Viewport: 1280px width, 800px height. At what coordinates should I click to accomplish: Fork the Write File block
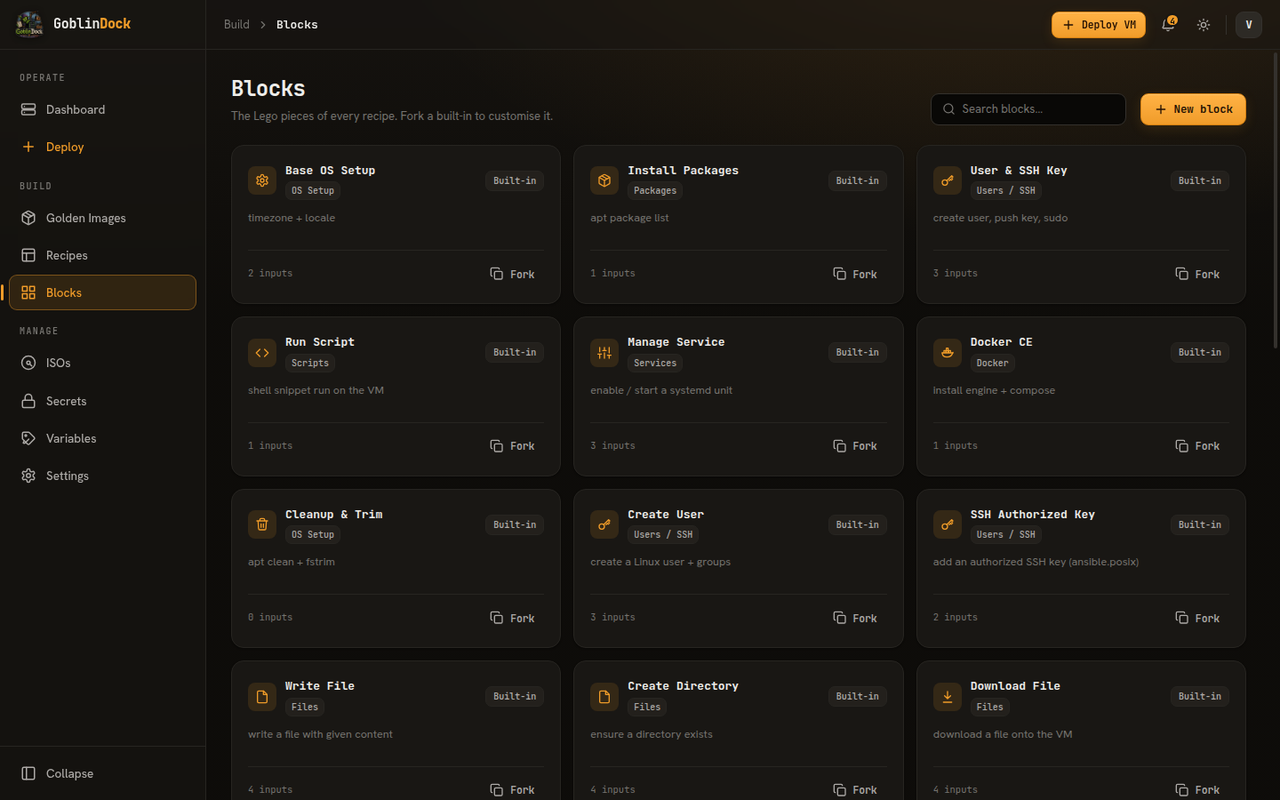click(x=512, y=789)
